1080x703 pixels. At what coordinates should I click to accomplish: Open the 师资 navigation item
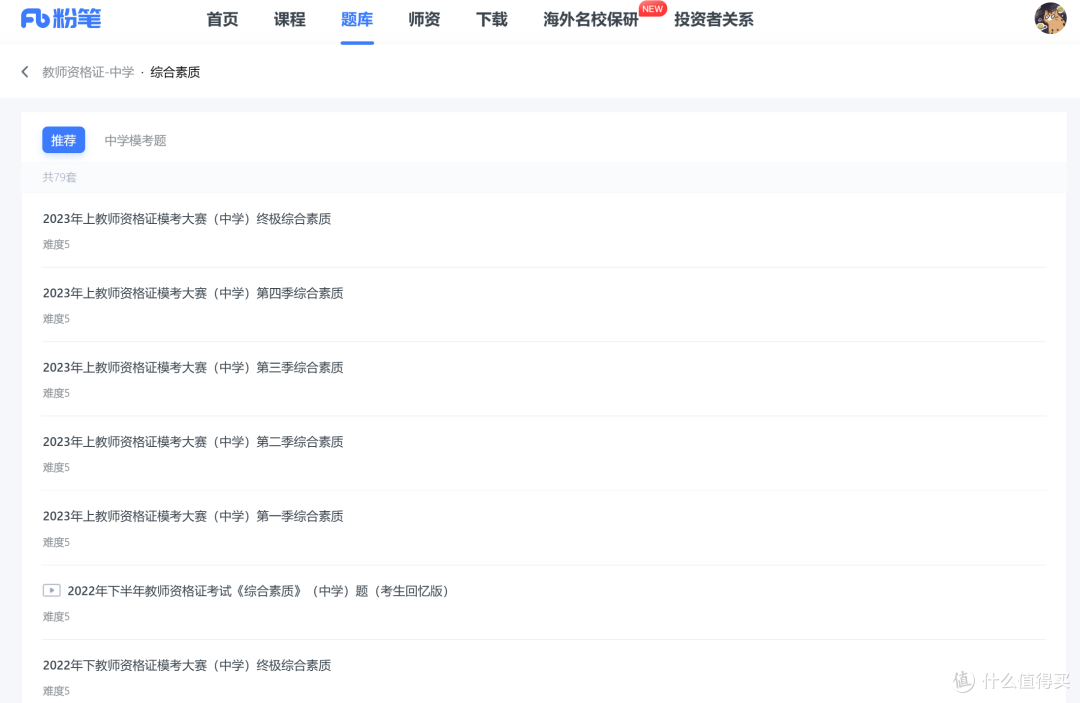tap(424, 19)
